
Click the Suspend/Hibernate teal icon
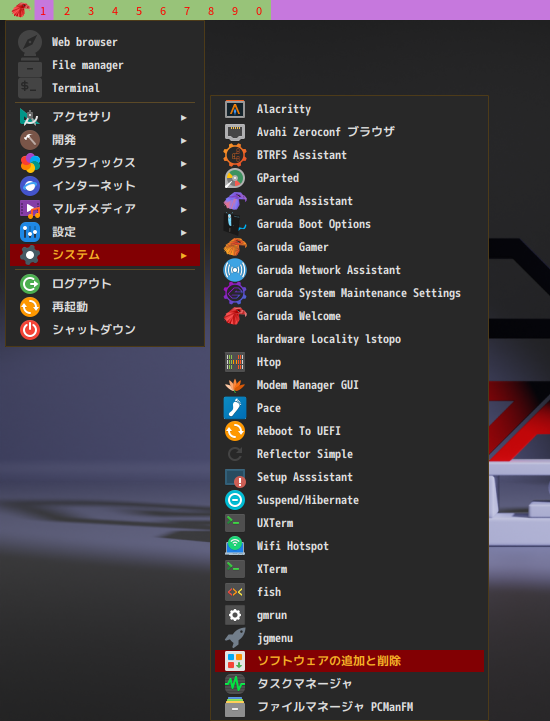click(x=235, y=500)
